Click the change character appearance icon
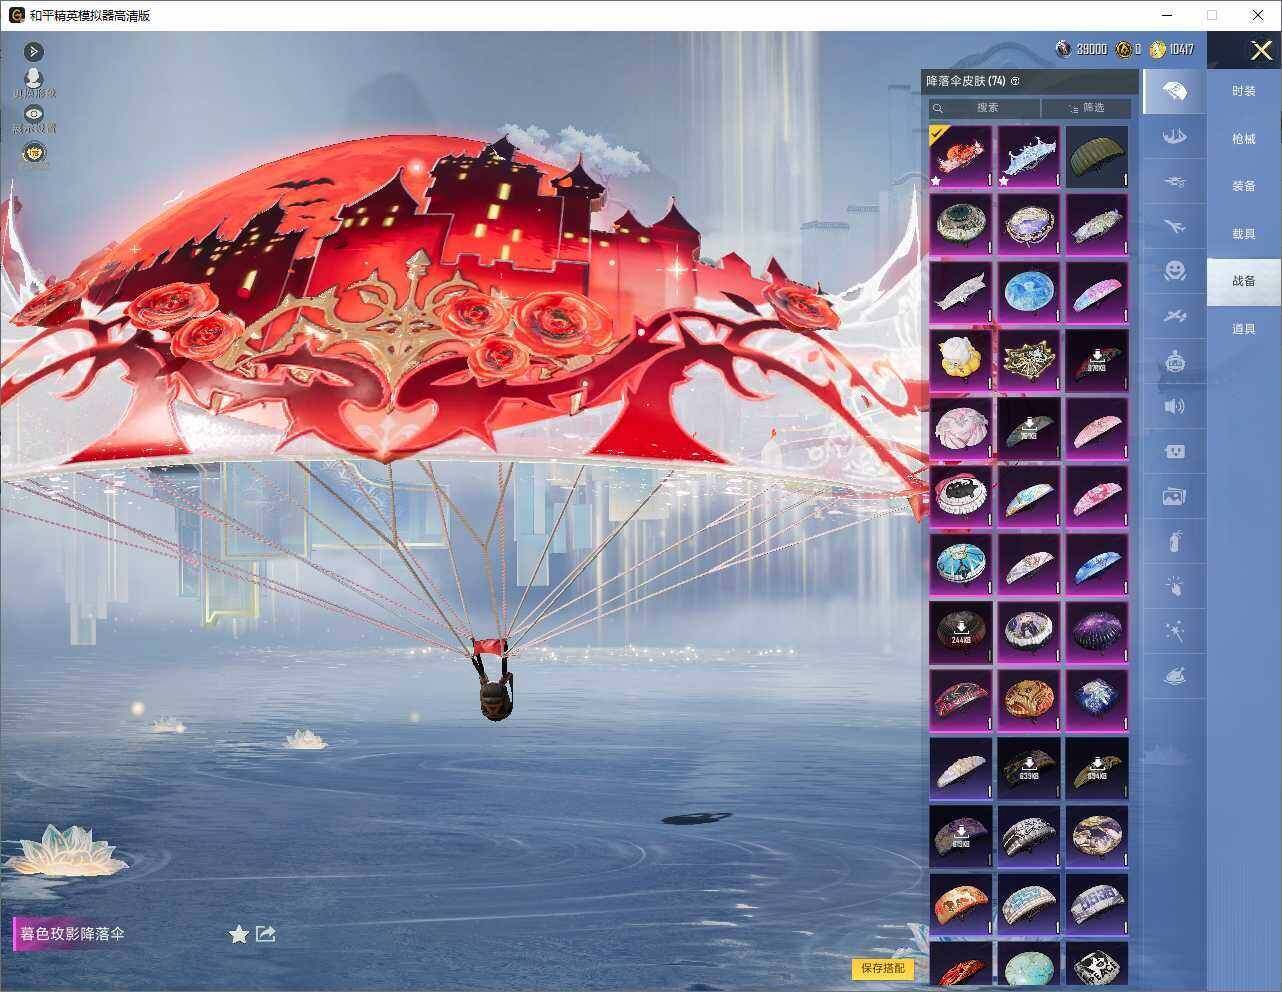 (x=34, y=80)
